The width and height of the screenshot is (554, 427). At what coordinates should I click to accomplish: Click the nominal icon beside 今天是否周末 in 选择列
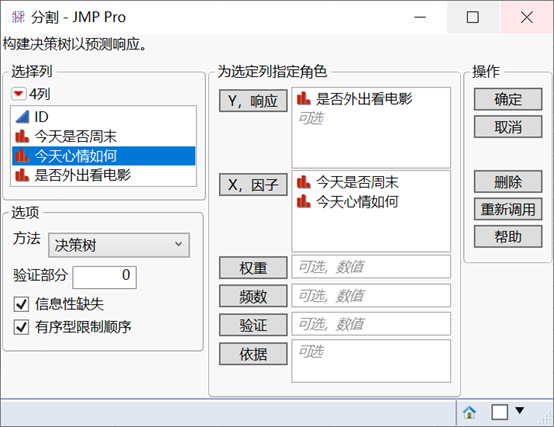pos(22,136)
